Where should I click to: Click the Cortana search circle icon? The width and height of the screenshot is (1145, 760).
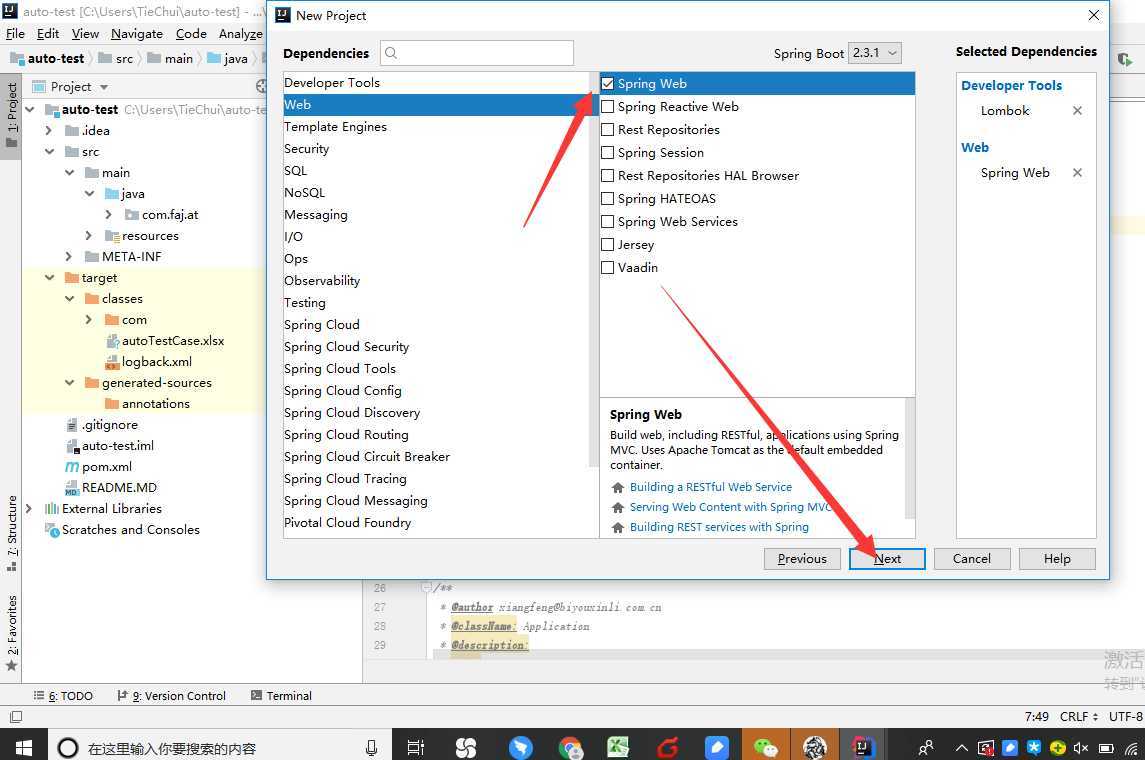point(68,748)
